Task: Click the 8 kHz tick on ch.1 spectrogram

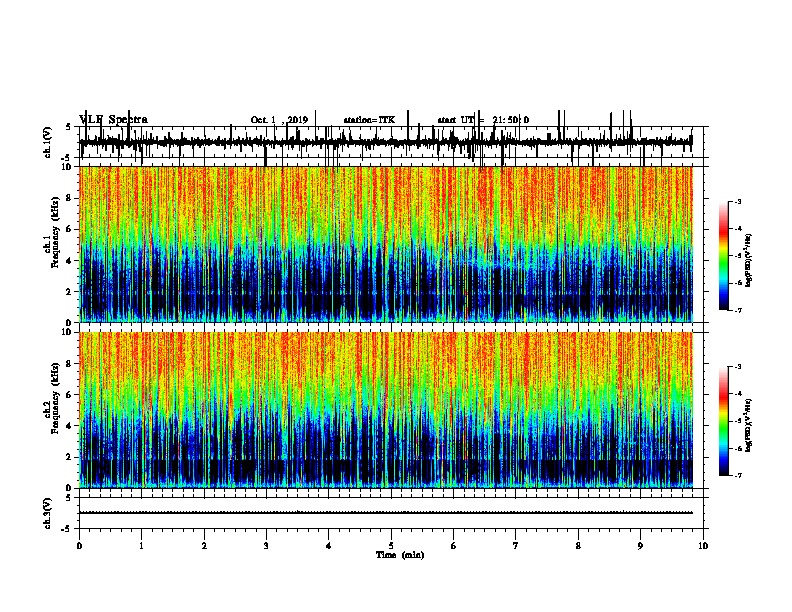Action: 70,198
